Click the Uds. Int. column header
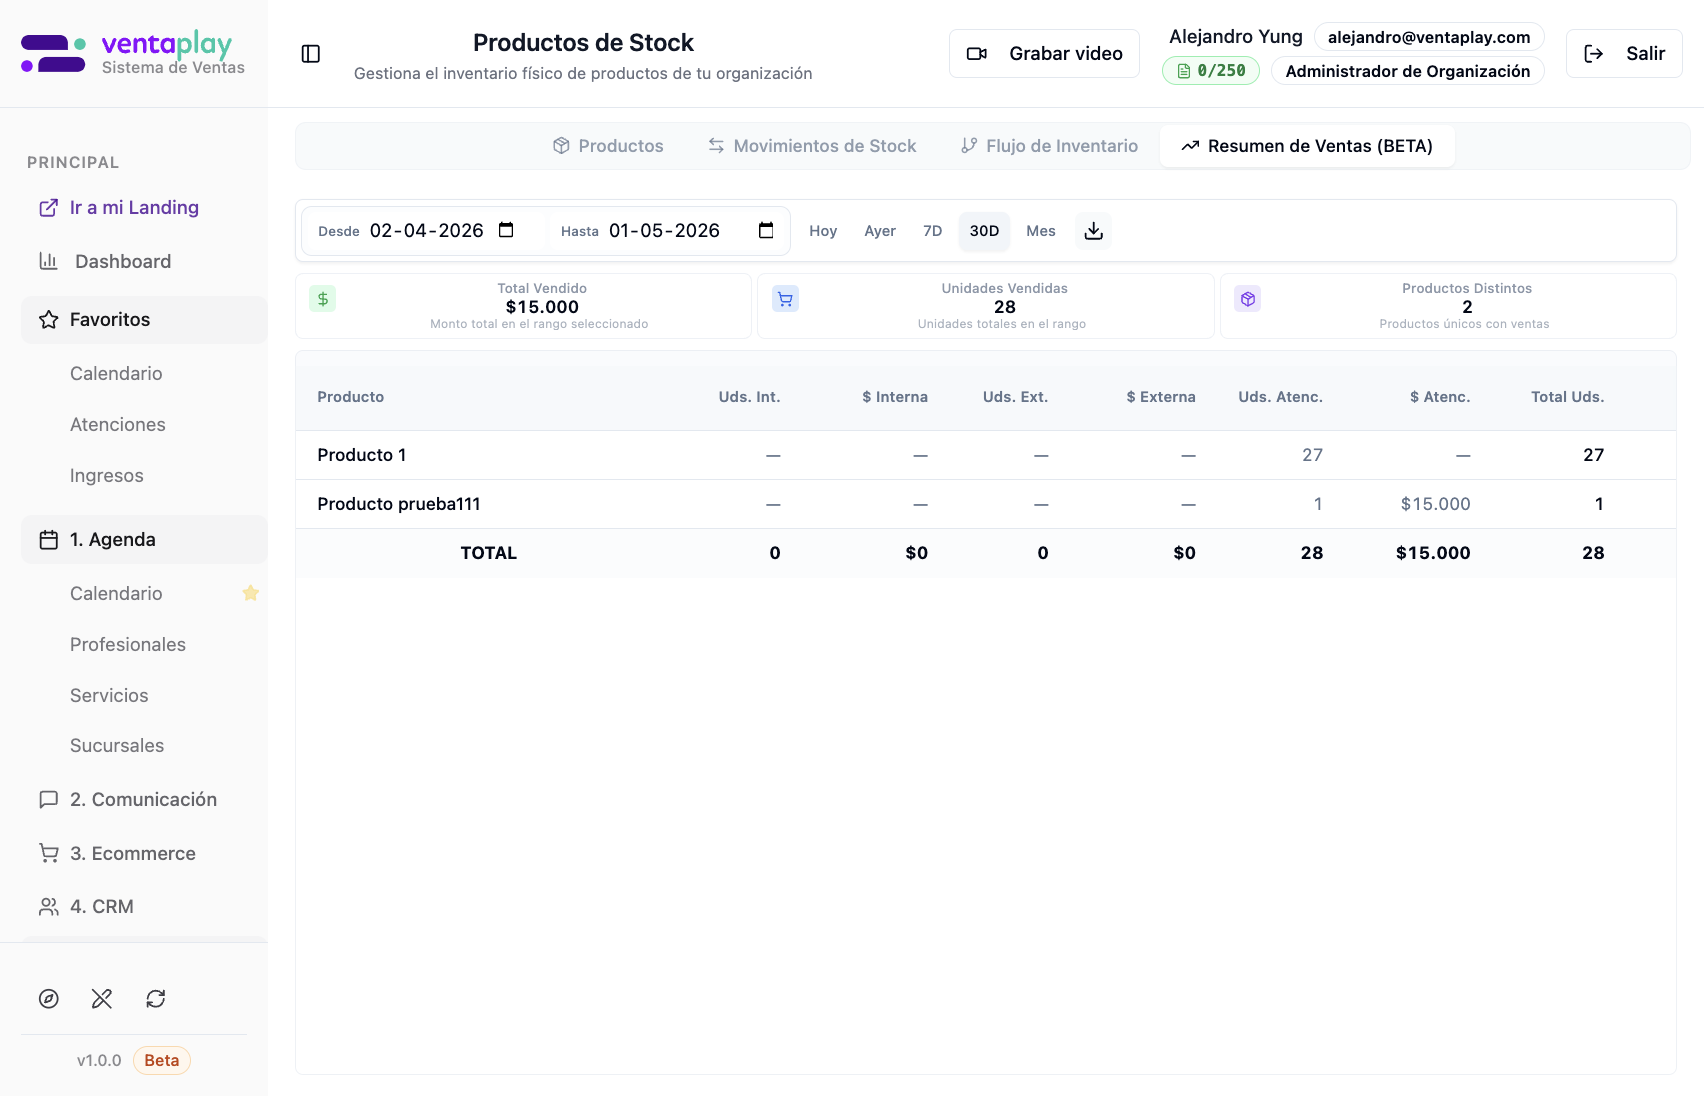Viewport: 1704px width, 1096px height. point(749,397)
